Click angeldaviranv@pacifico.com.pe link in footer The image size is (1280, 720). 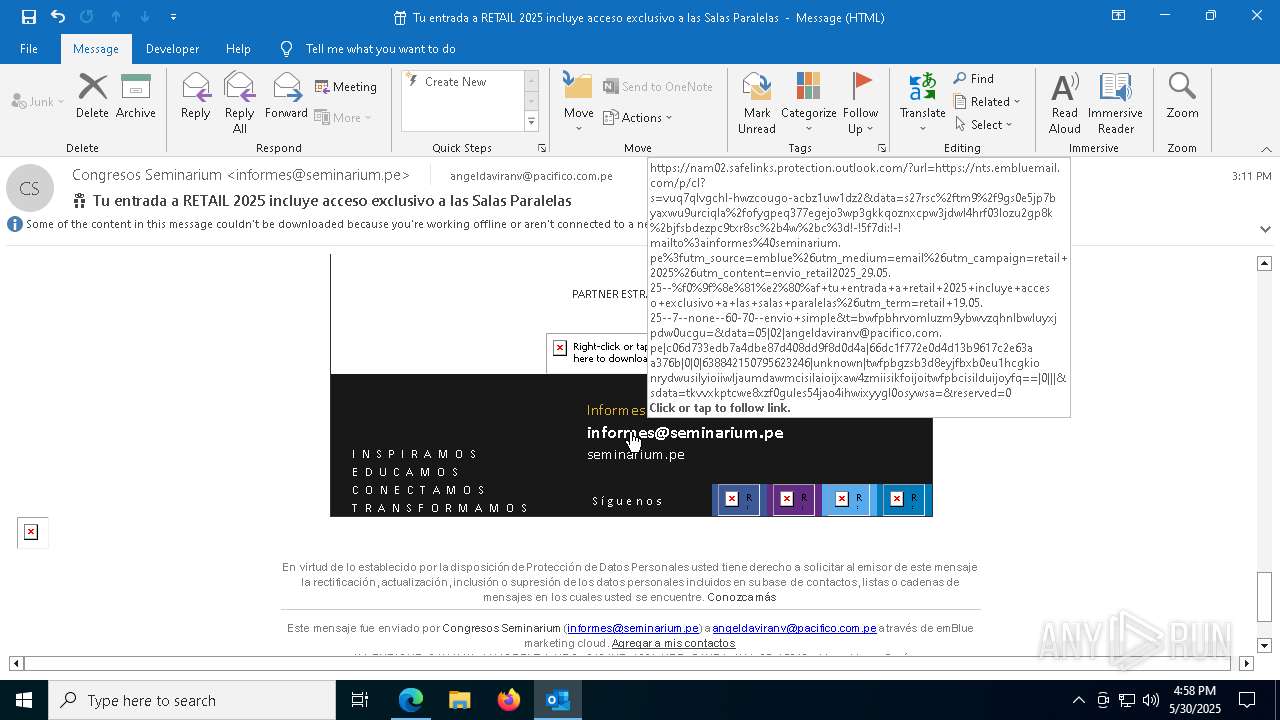pos(794,628)
